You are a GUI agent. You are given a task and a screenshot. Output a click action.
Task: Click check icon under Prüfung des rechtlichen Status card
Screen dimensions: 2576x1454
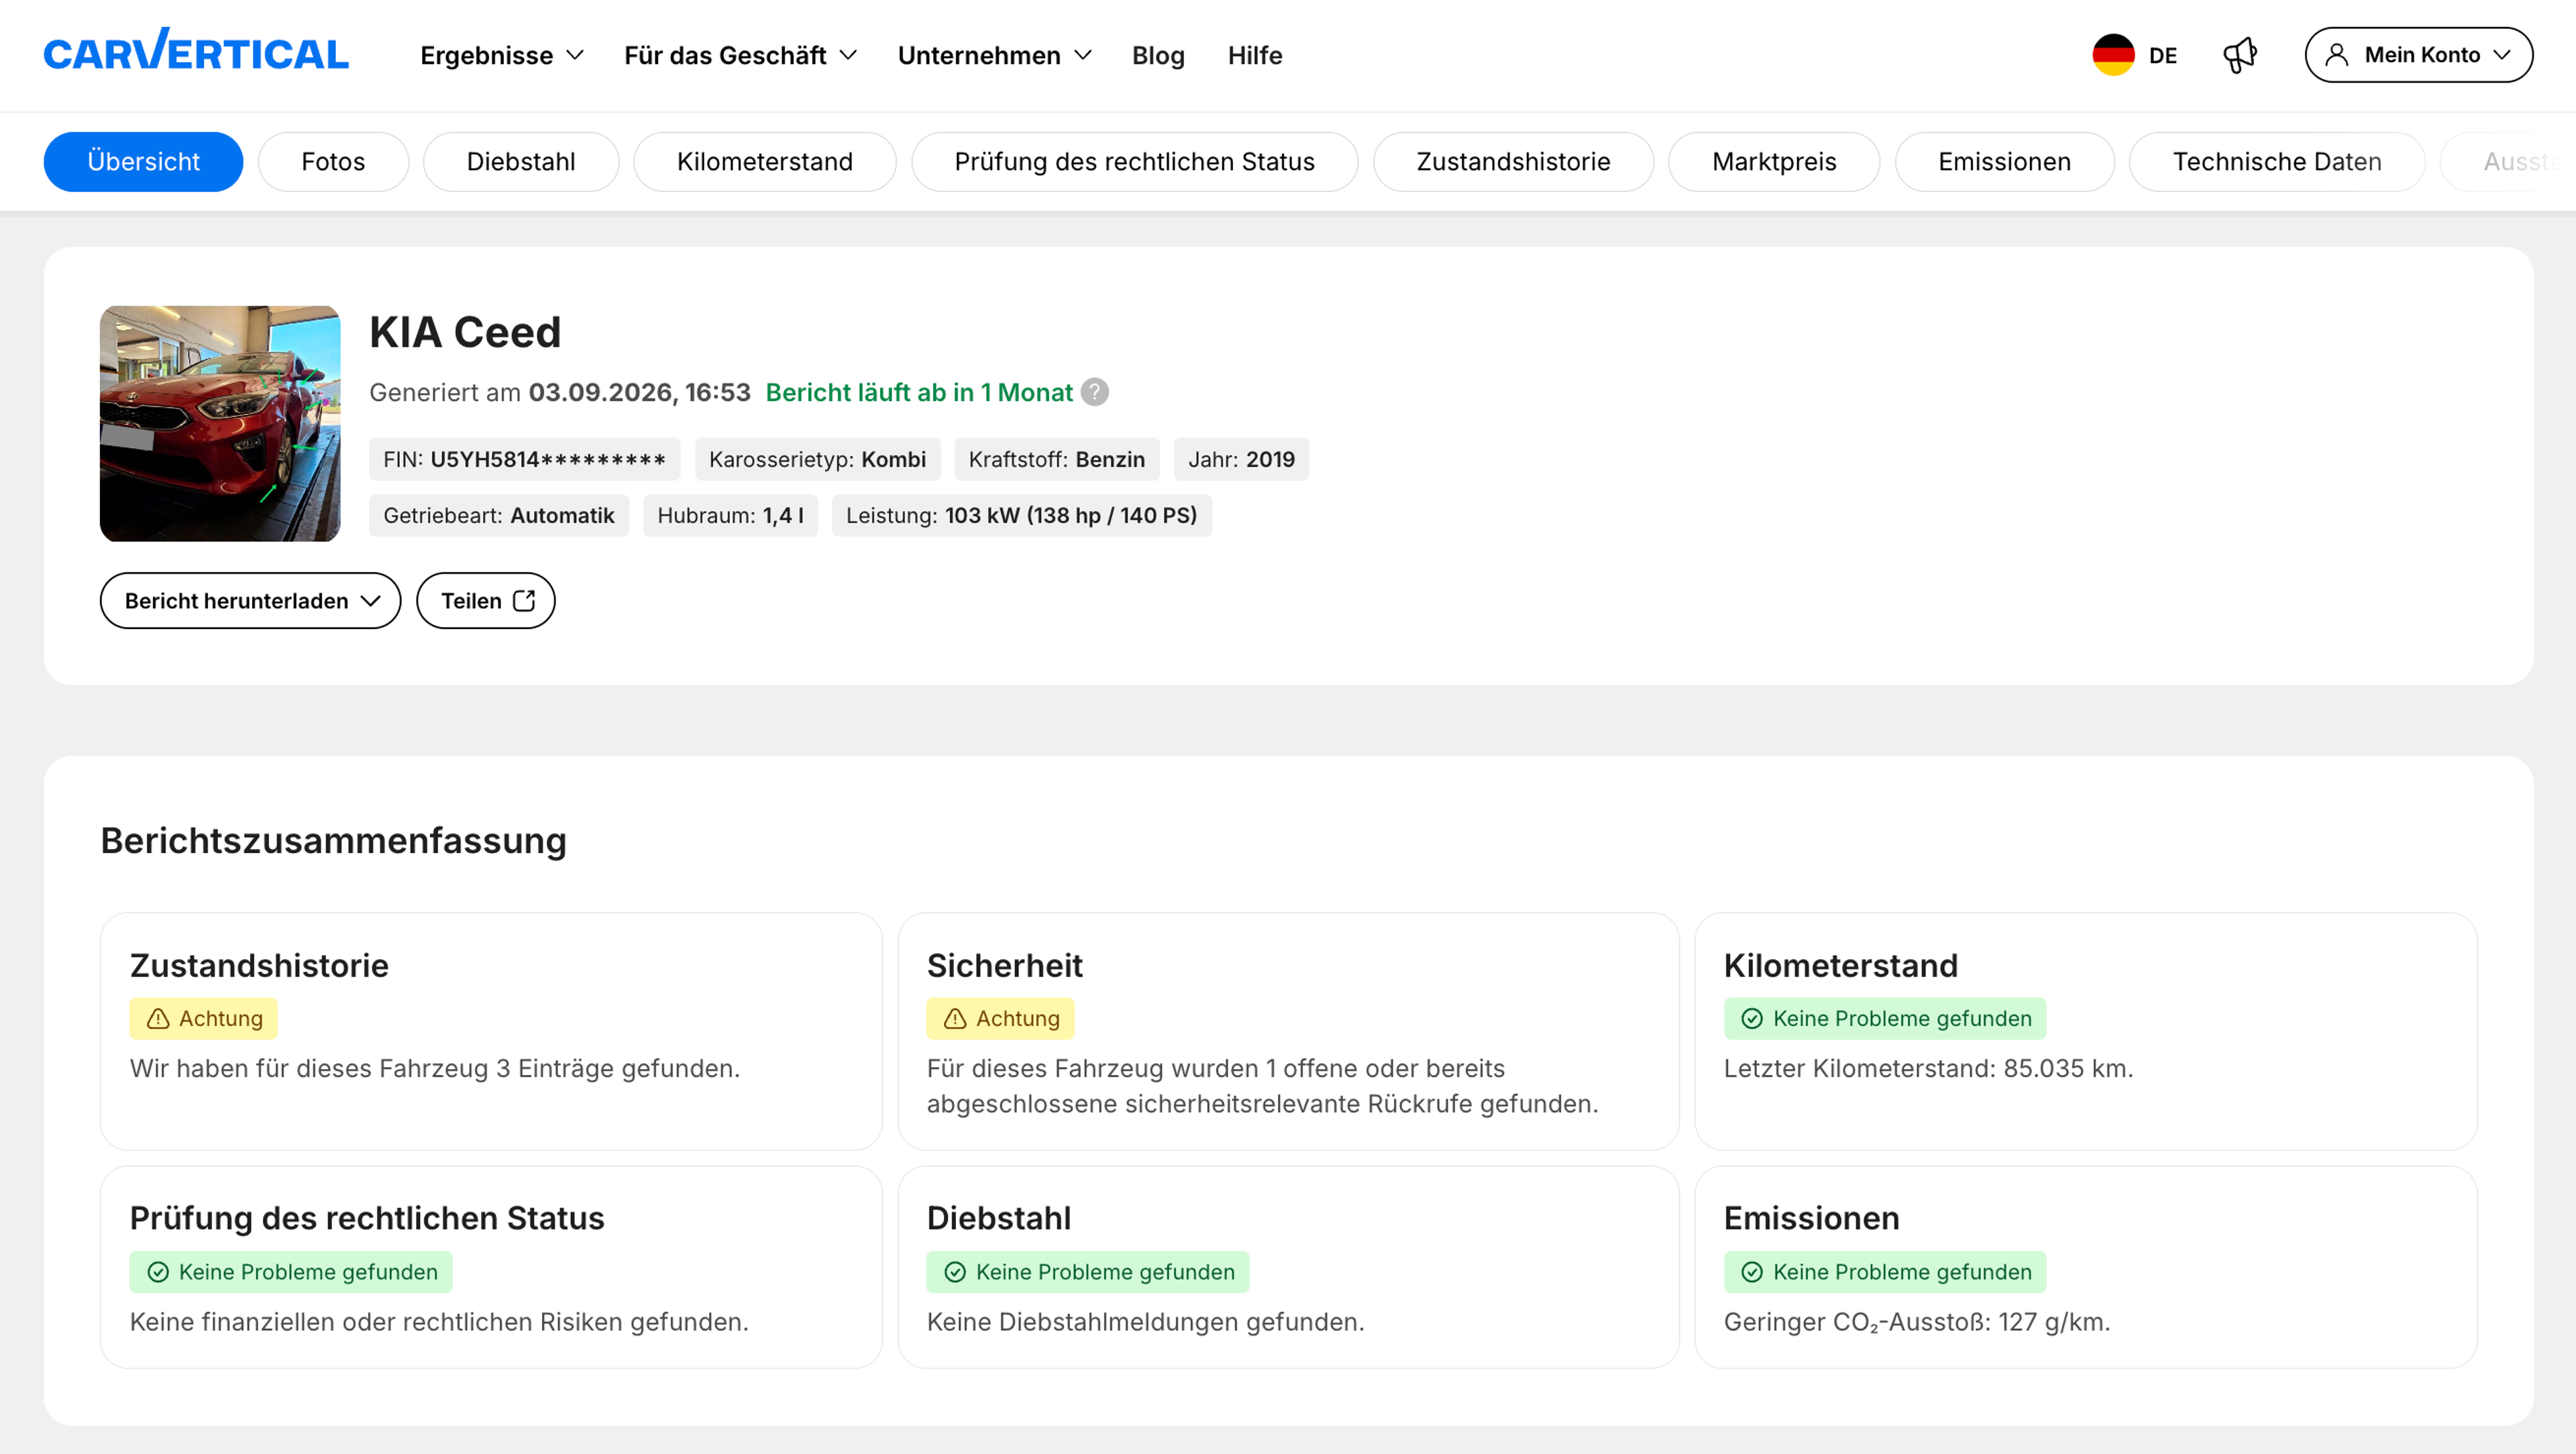[158, 1272]
